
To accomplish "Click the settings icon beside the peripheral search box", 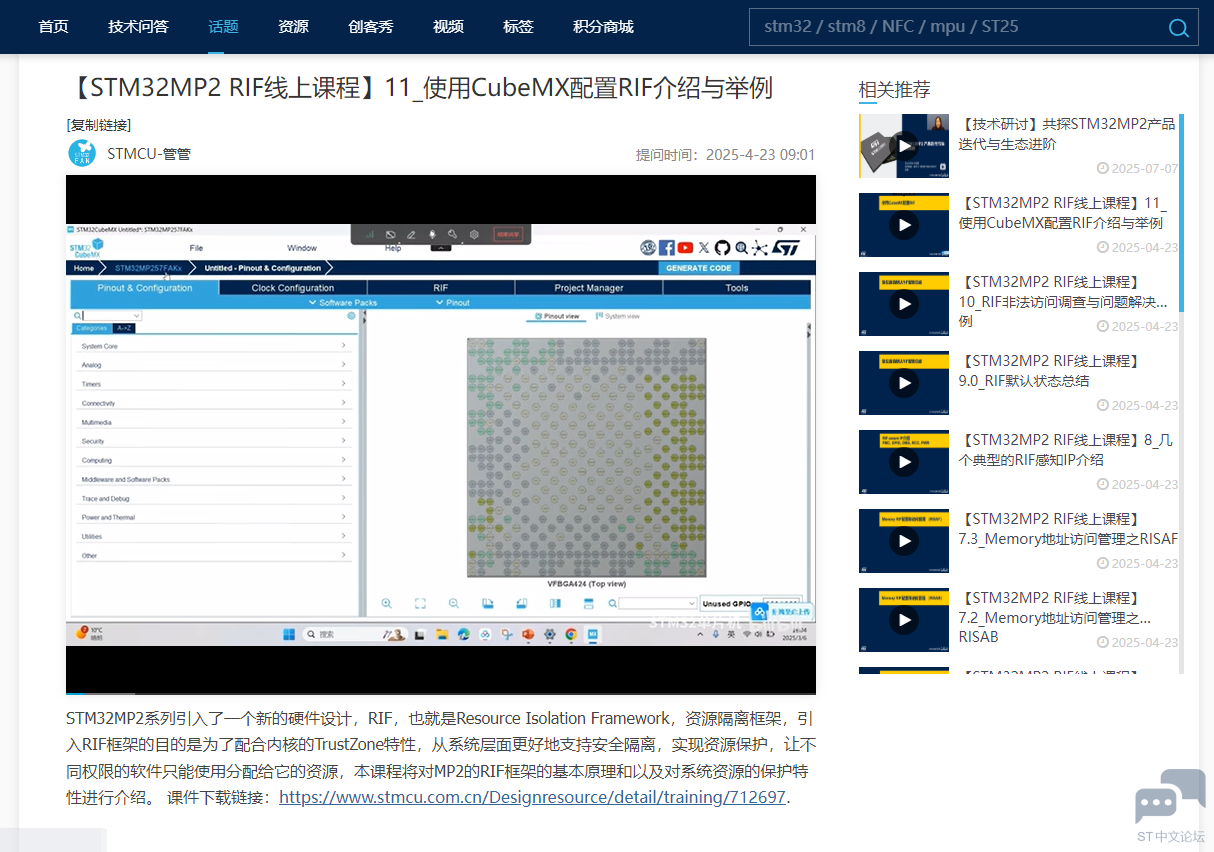I will coord(350,316).
